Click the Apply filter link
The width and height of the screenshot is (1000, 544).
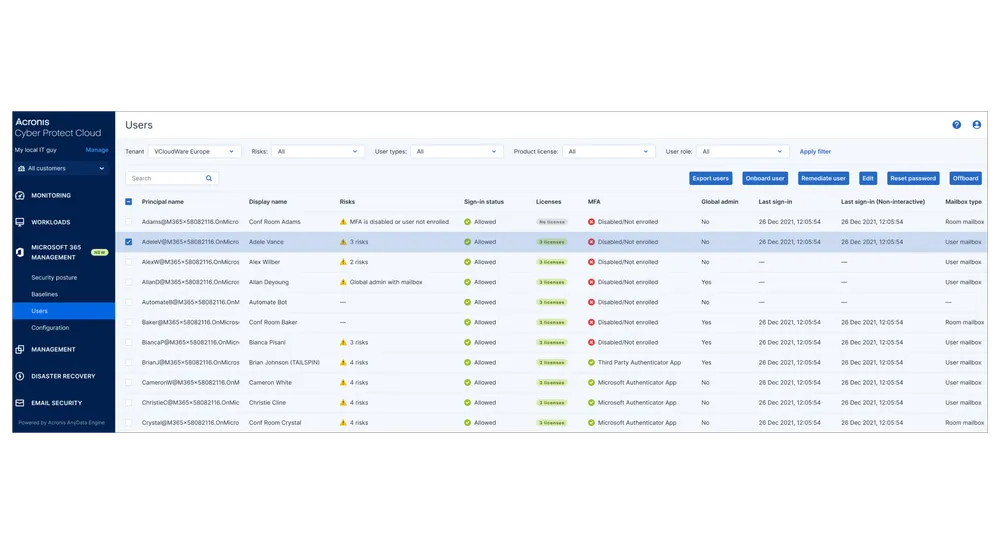pyautogui.click(x=815, y=152)
